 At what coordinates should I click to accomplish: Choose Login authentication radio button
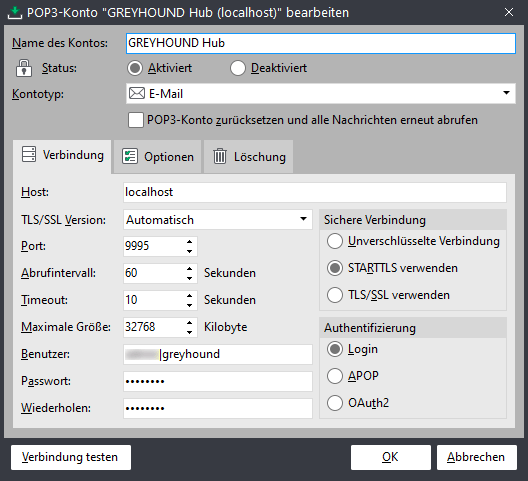335,349
